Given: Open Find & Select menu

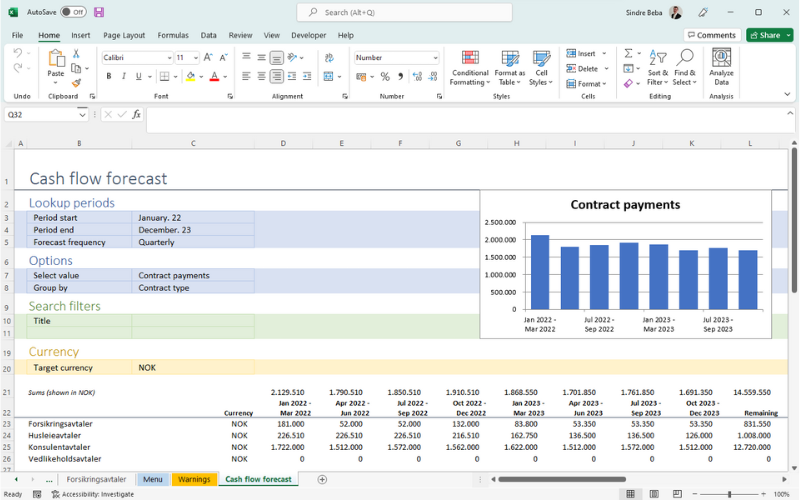Looking at the screenshot, I should pyautogui.click(x=684, y=68).
